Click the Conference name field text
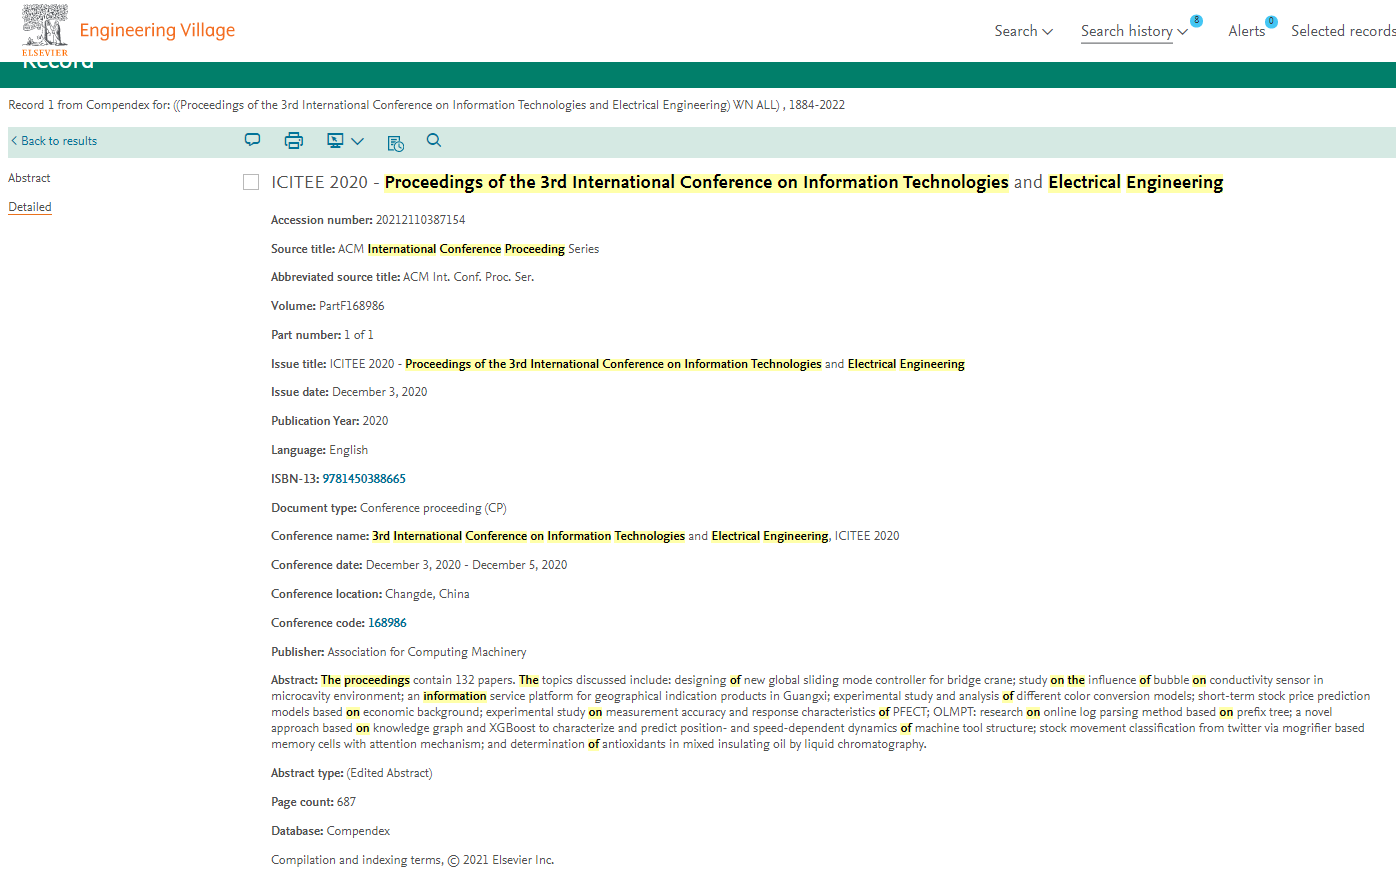 [635, 536]
